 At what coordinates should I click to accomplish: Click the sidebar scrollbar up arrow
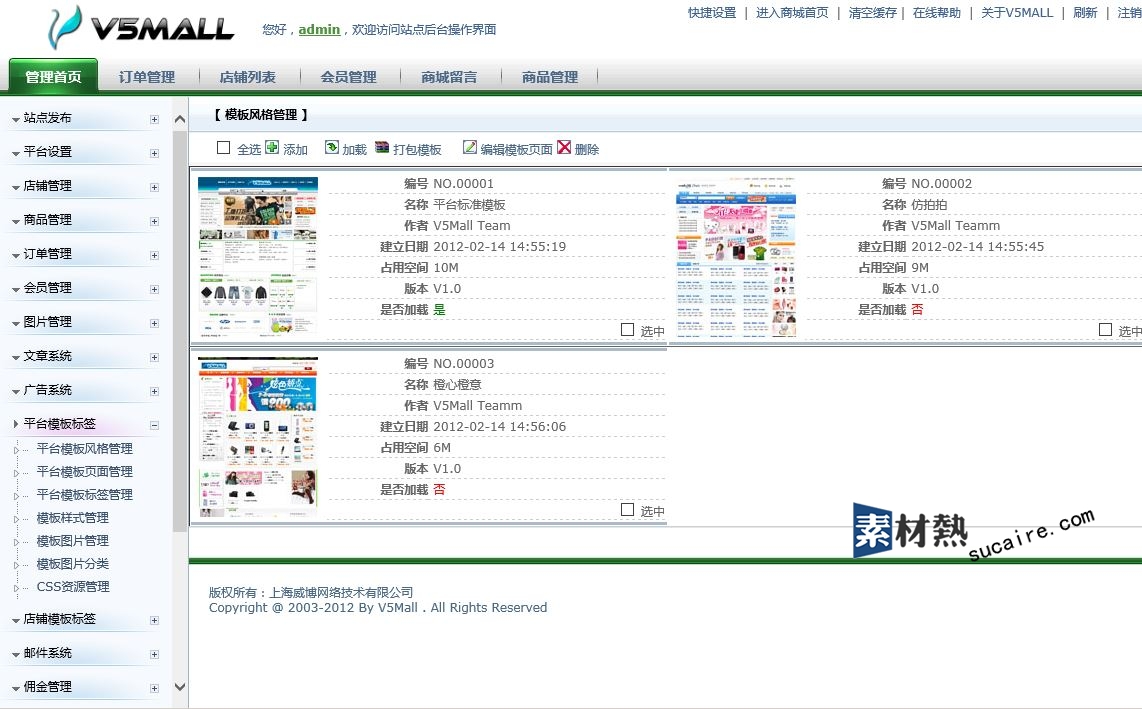point(180,120)
